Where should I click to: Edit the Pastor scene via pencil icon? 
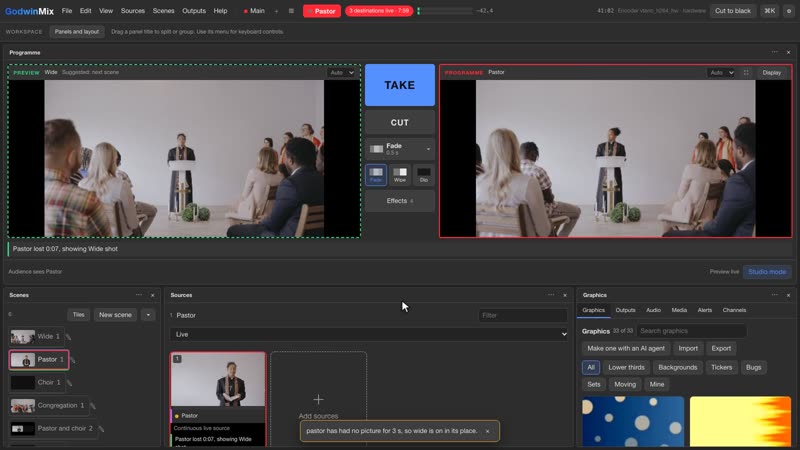73,360
